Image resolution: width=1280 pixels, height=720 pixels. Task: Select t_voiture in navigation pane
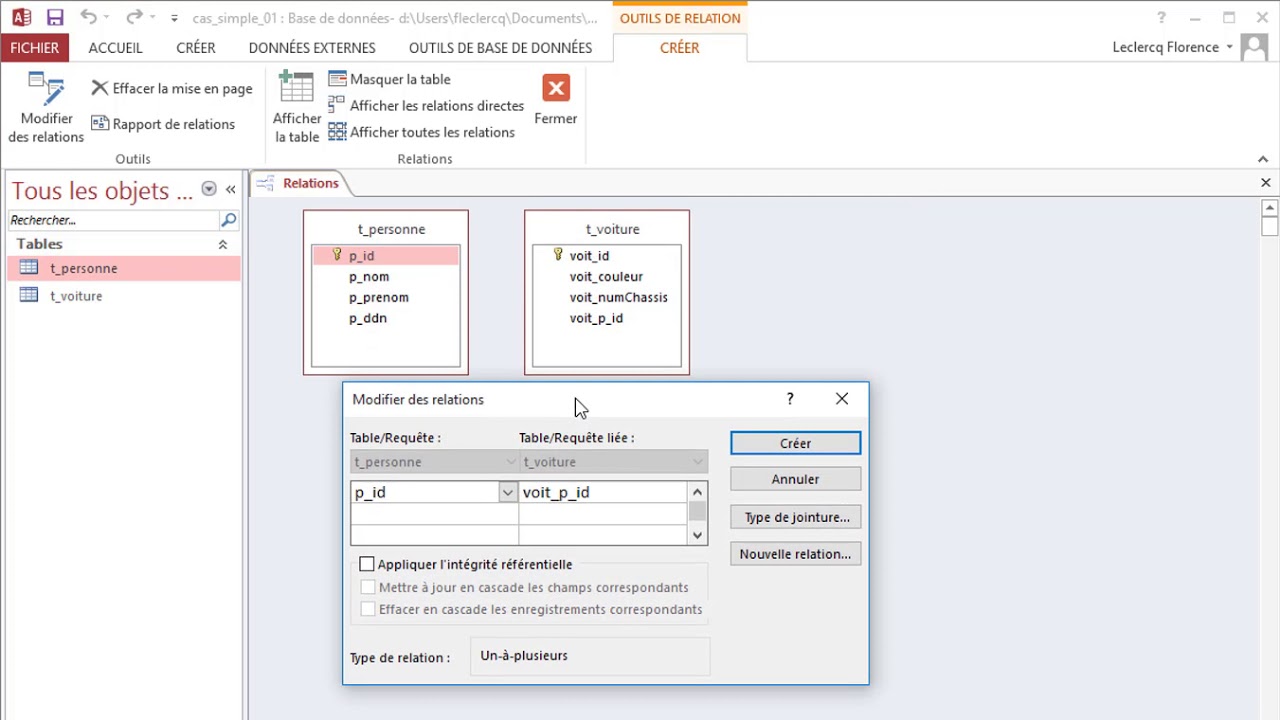pos(124,296)
